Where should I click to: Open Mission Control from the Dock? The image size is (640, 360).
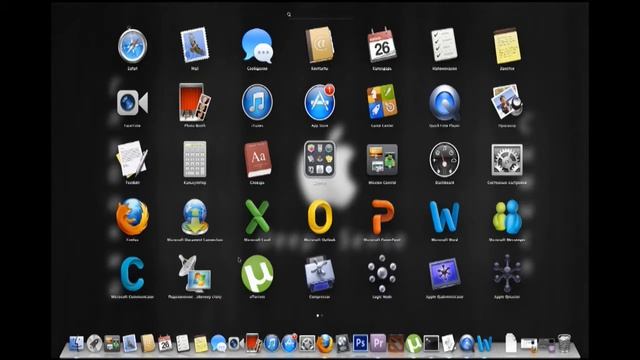[112, 344]
